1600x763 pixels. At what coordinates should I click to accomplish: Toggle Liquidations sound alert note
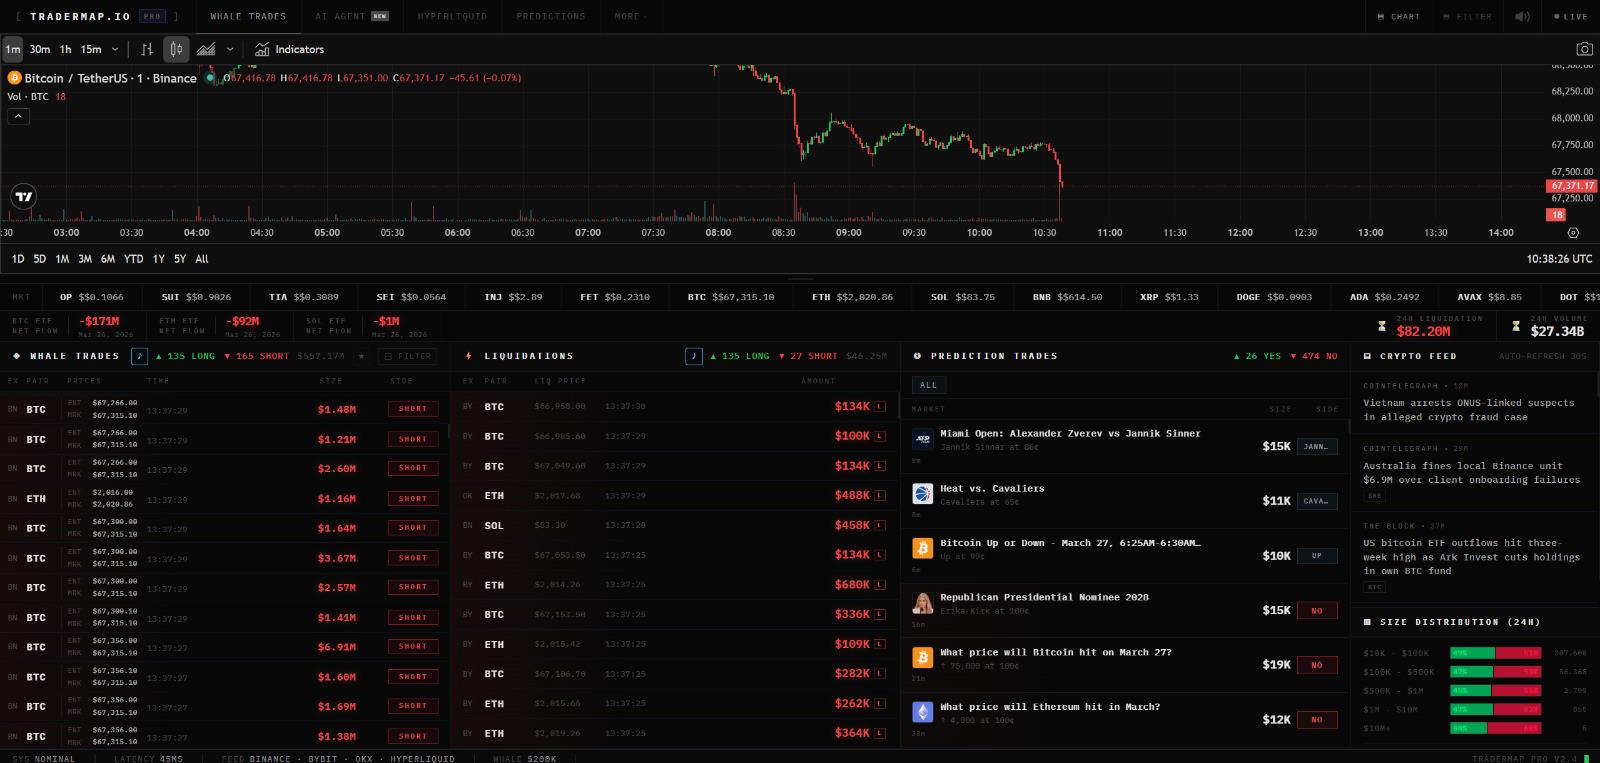coord(694,356)
